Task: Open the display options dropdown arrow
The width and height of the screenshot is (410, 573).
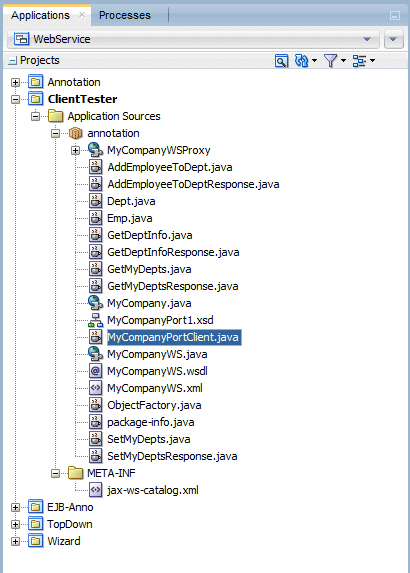Action: pyautogui.click(x=372, y=61)
